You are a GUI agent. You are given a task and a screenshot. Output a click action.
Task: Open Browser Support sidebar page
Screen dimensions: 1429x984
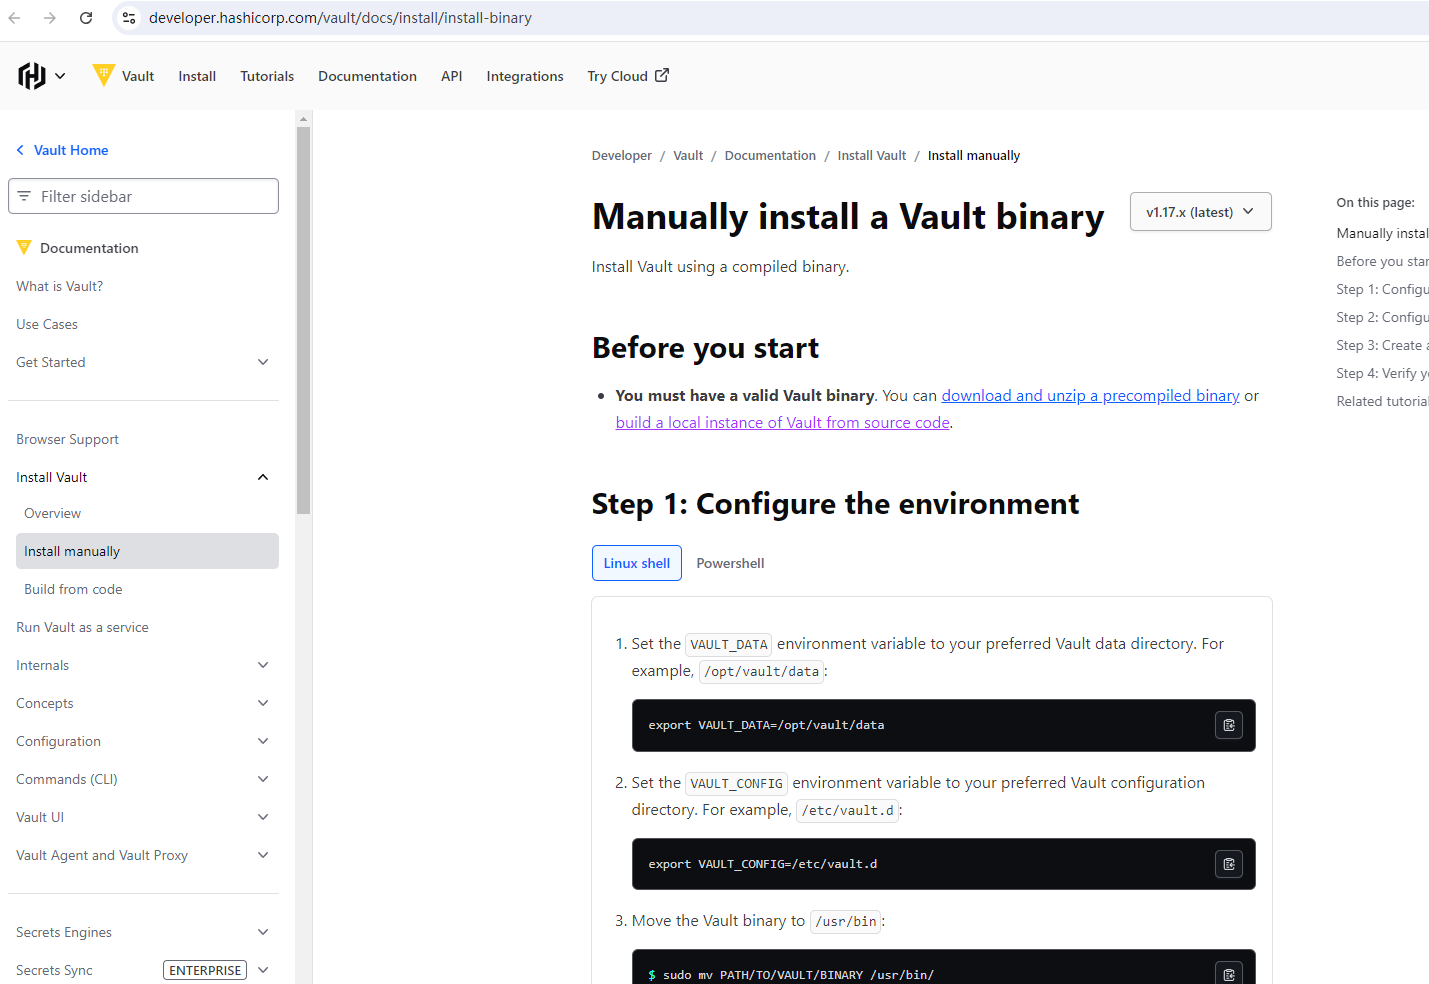[x=67, y=439]
